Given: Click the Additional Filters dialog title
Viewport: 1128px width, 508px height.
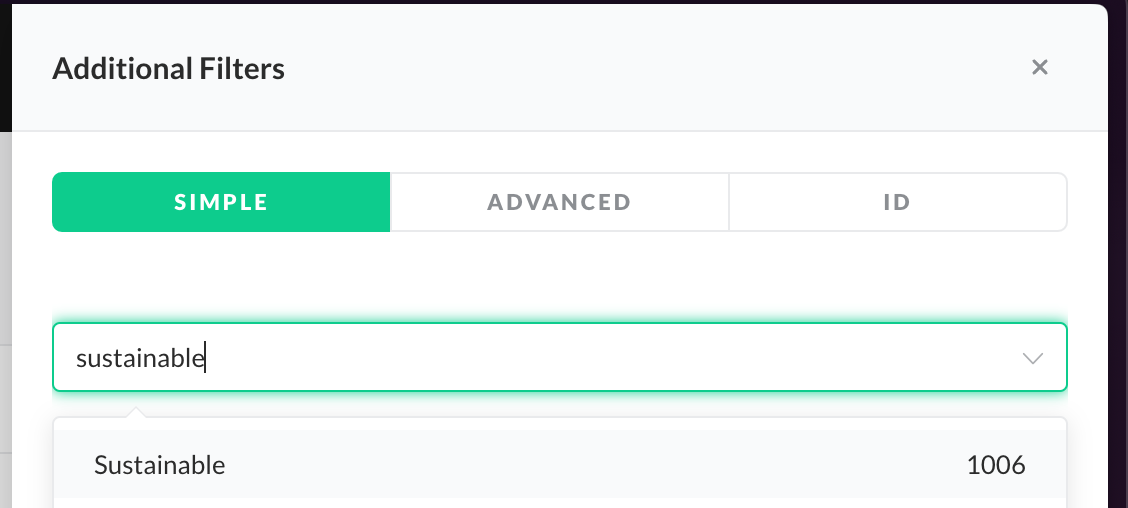Looking at the screenshot, I should click(x=168, y=69).
